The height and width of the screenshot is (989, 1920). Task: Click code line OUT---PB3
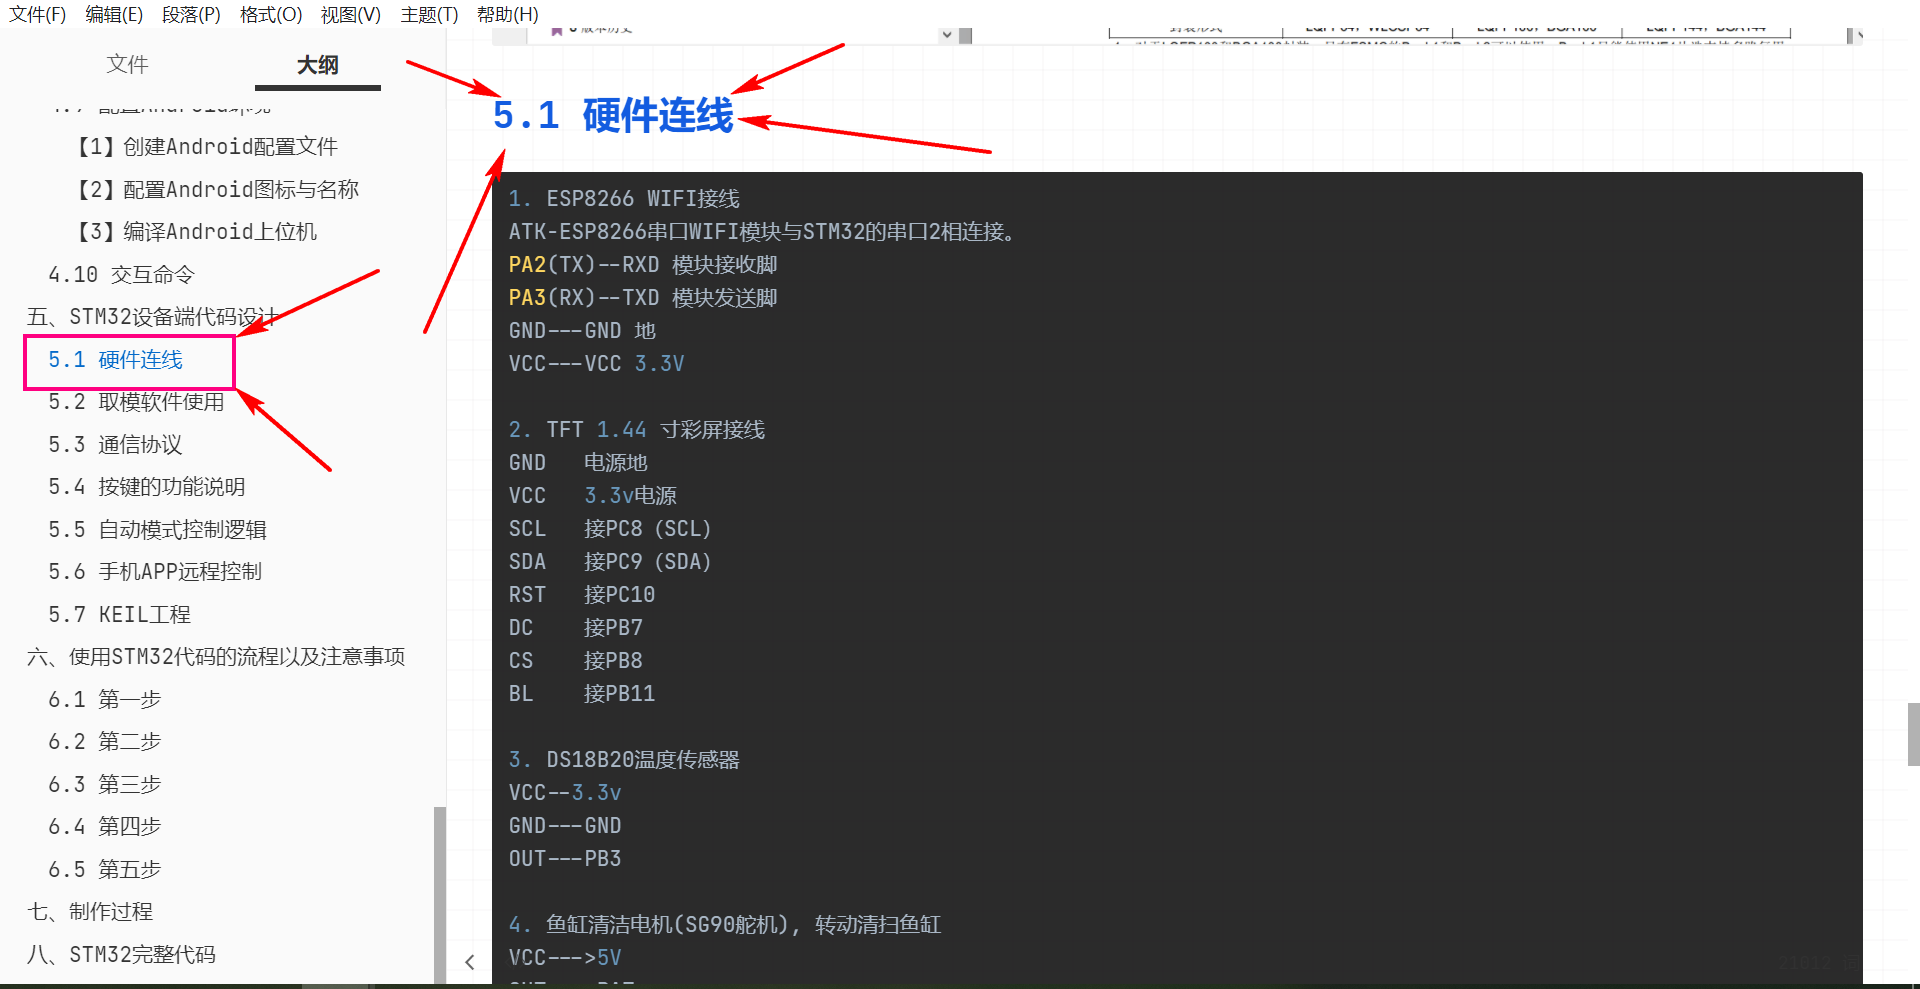565,859
